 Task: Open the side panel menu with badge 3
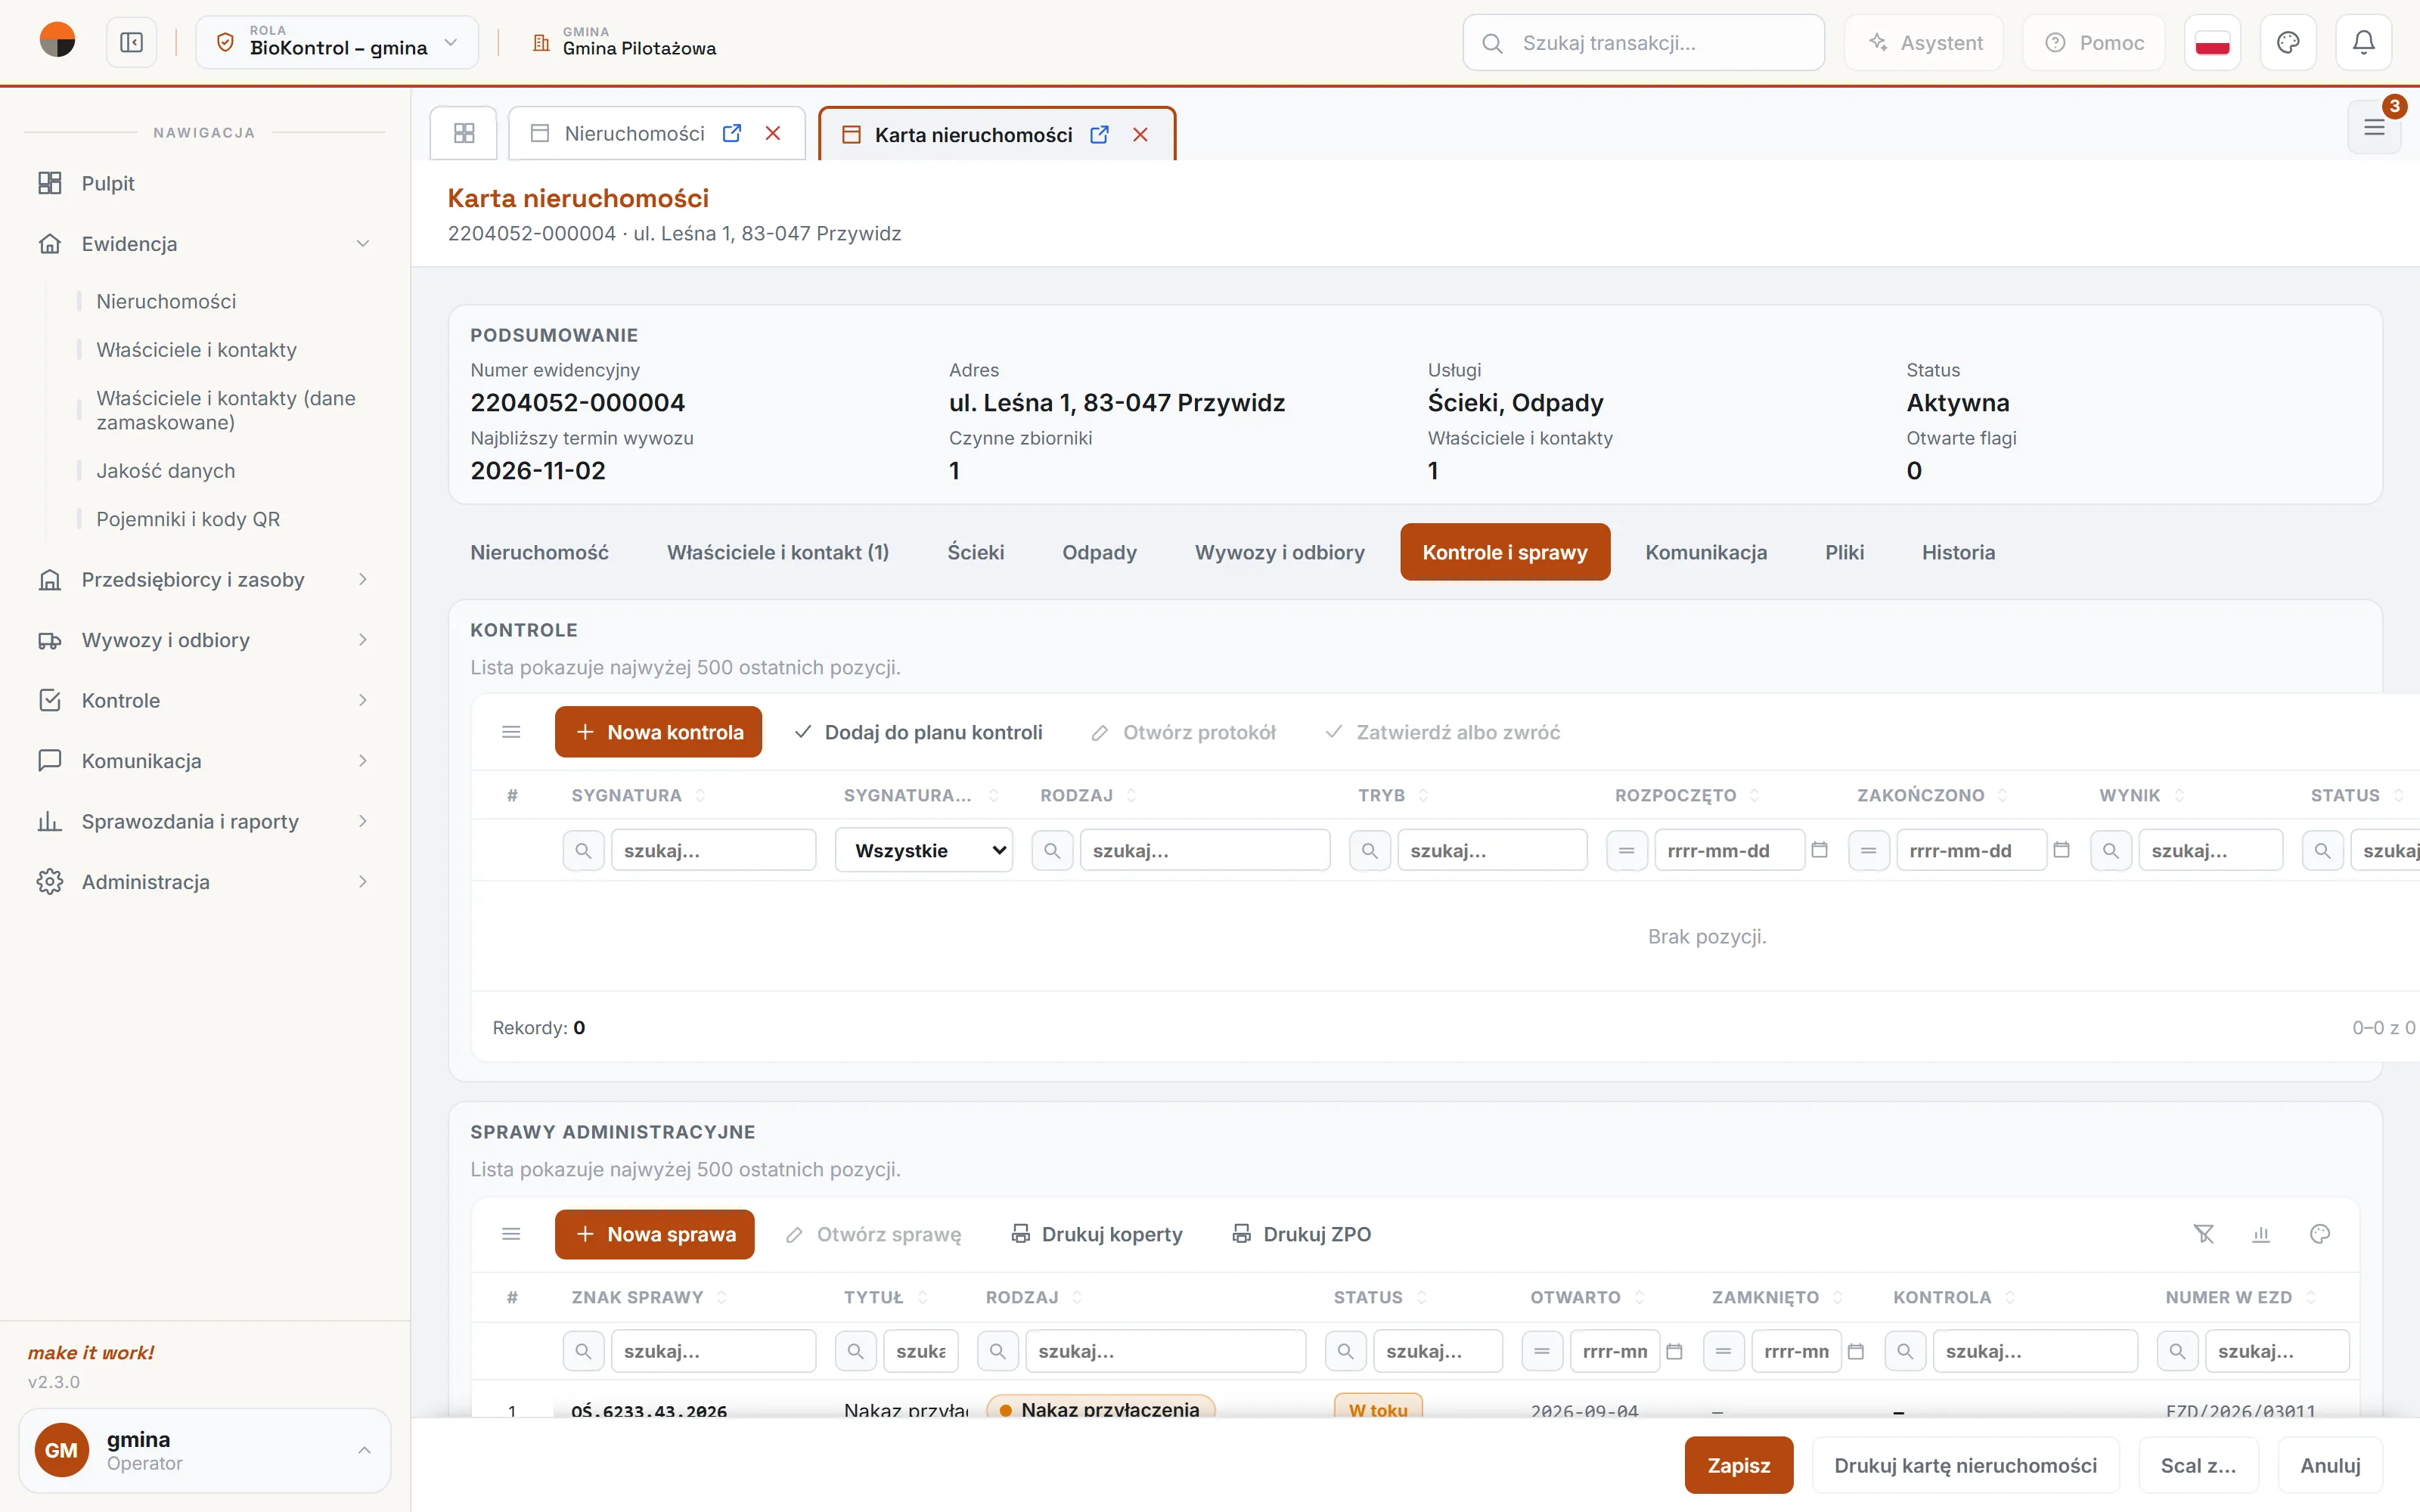(x=2375, y=127)
